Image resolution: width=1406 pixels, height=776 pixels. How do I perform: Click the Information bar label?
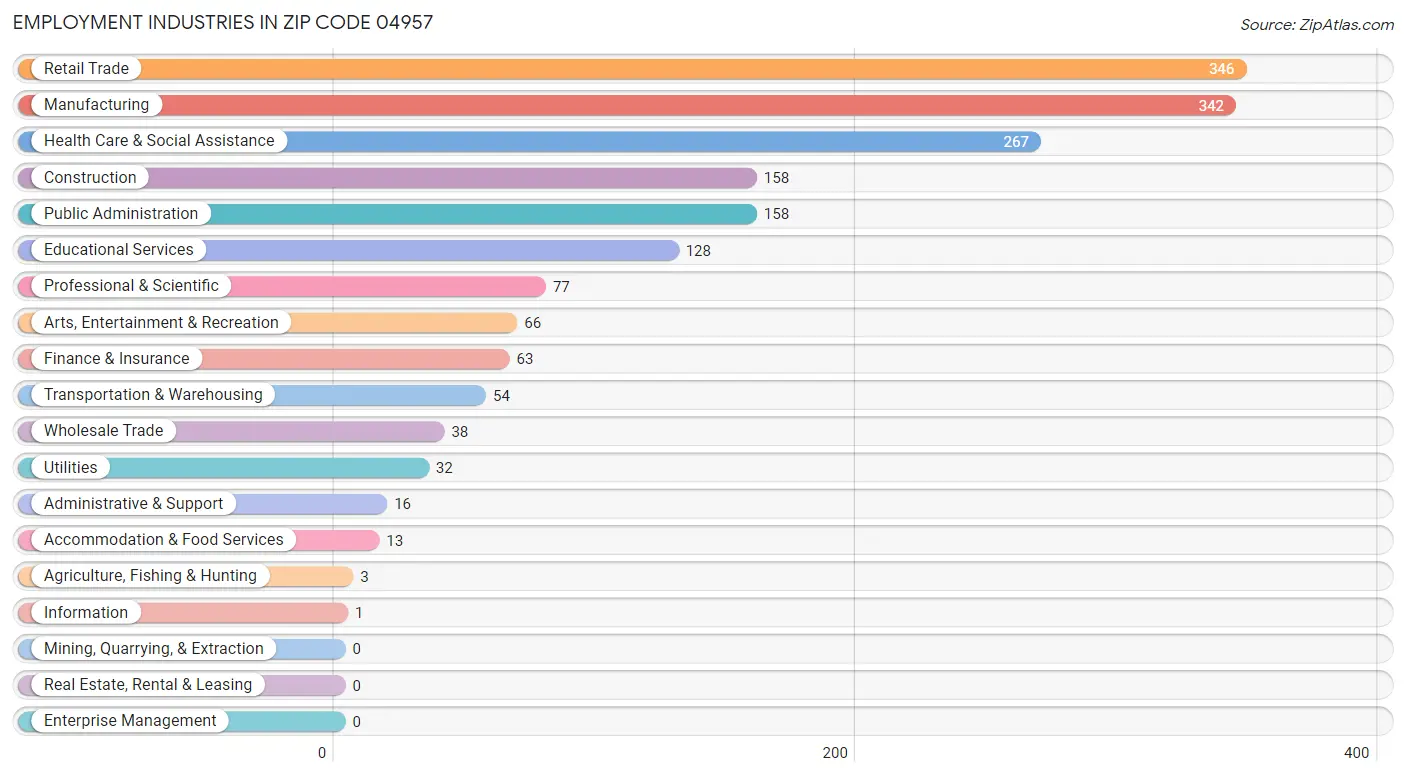click(x=86, y=613)
